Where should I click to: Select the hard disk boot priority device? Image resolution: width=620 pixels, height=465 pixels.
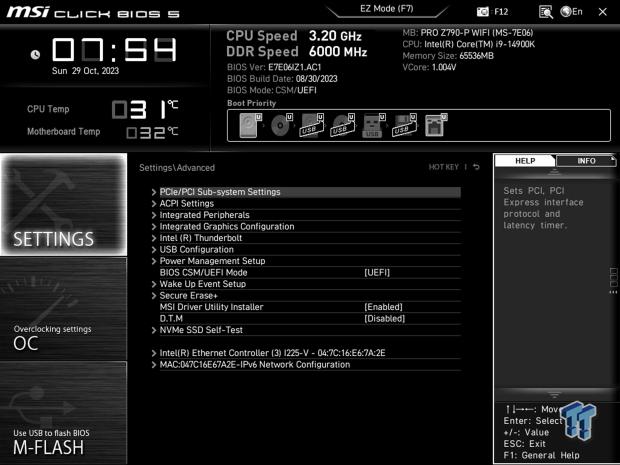(250, 125)
